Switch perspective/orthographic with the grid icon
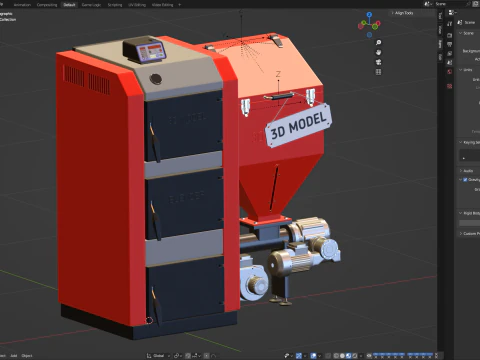Image resolution: width=480 pixels, height=360 pixels. click(x=378, y=72)
